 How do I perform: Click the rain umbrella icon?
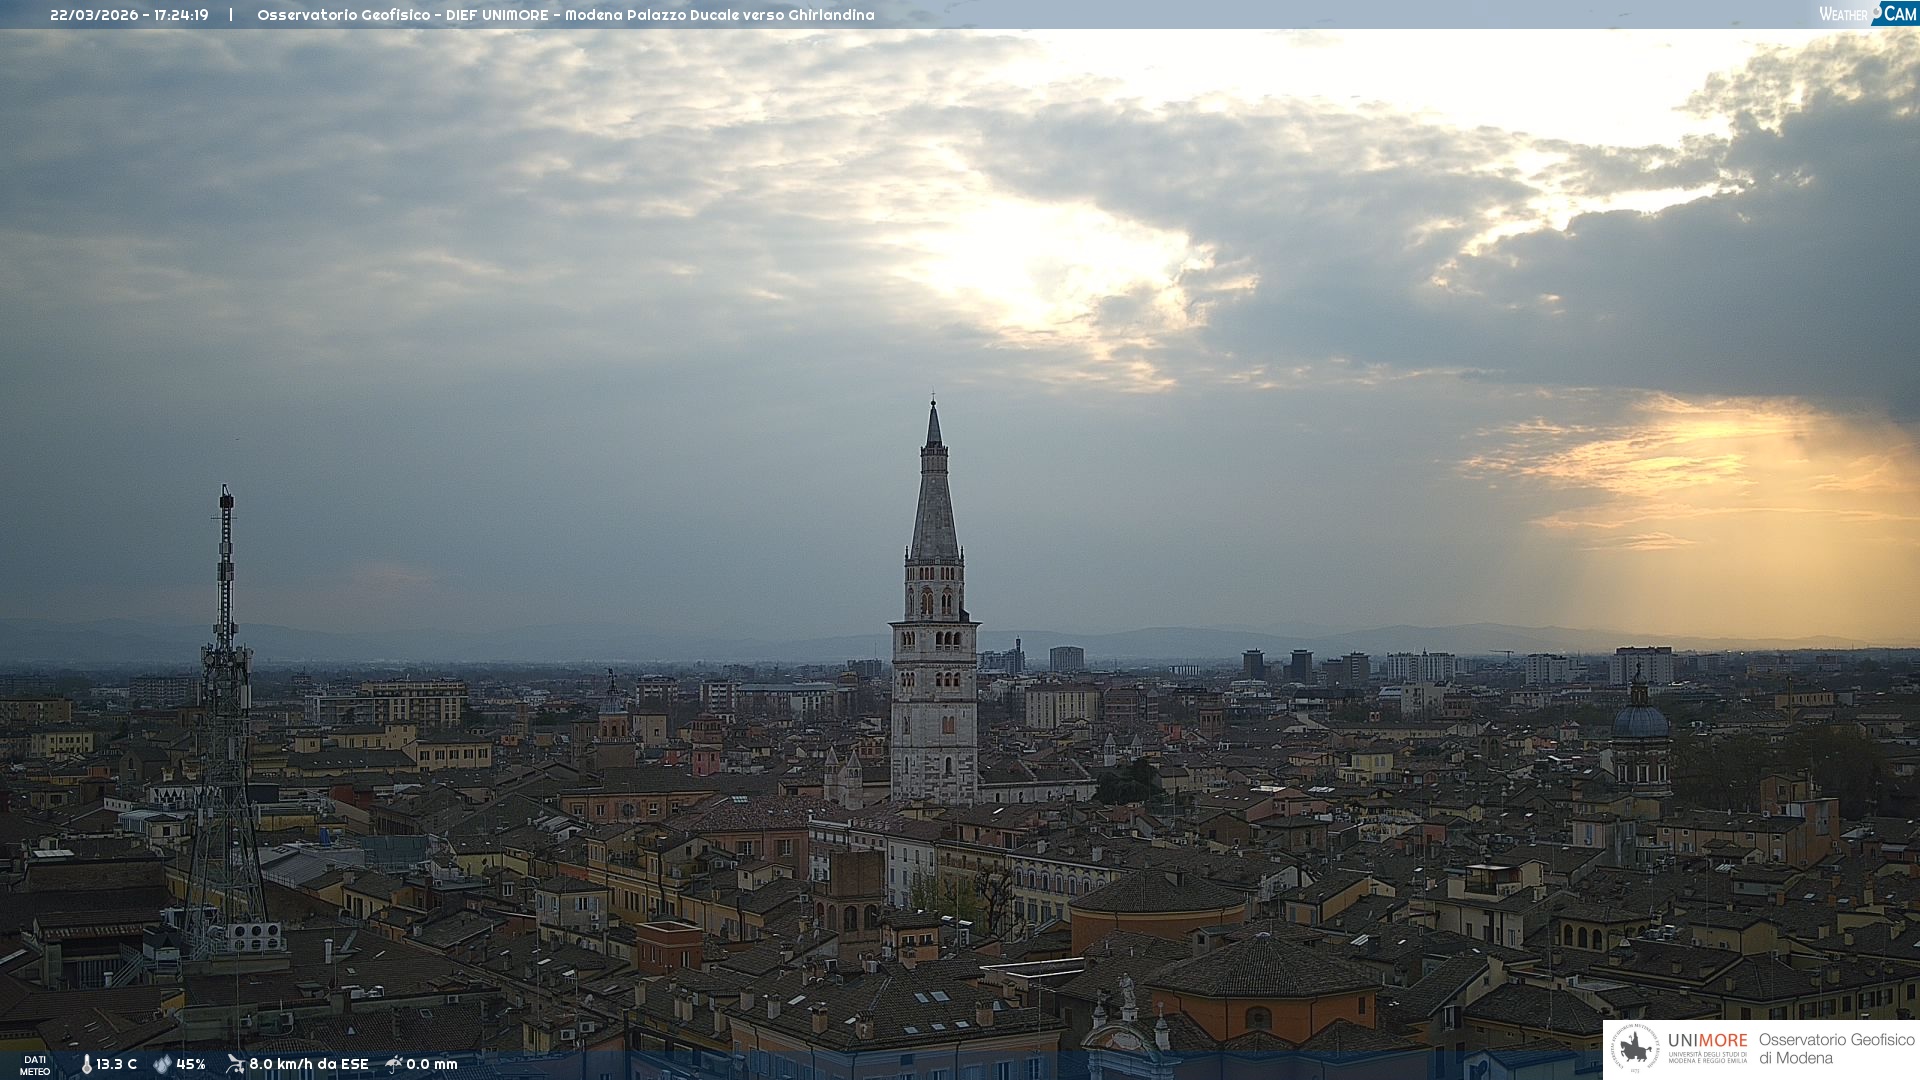click(394, 1064)
